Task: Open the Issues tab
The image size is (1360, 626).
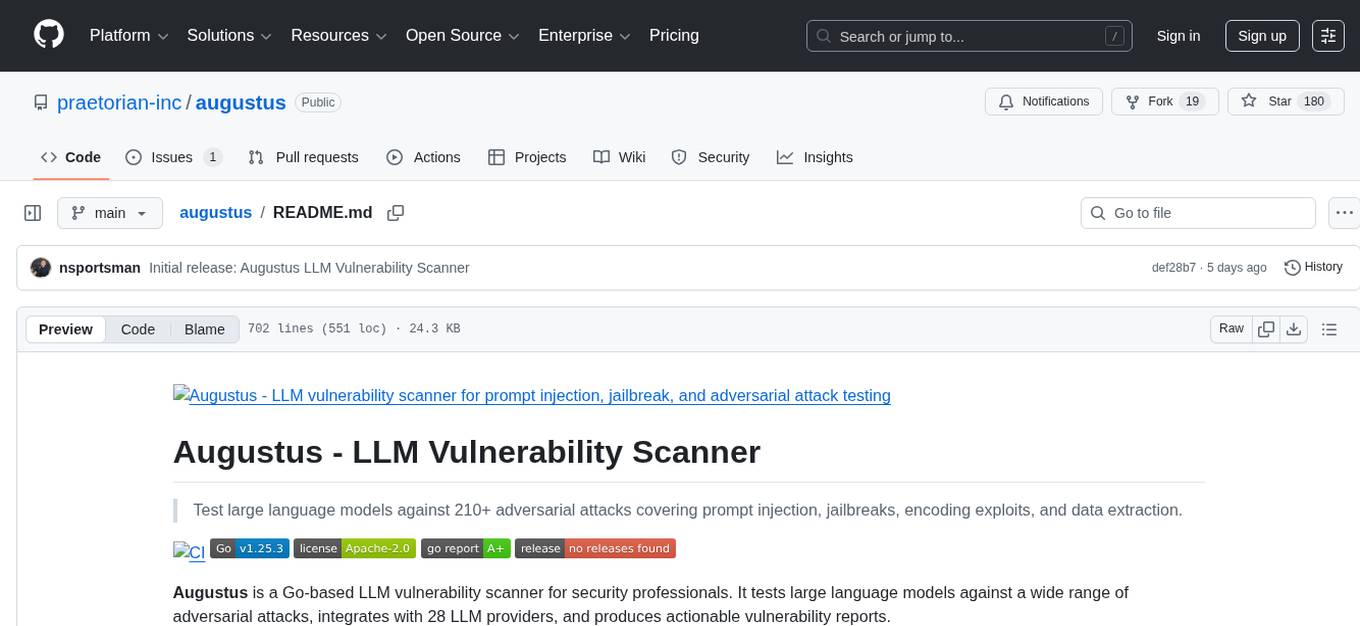Action: click(x=173, y=157)
